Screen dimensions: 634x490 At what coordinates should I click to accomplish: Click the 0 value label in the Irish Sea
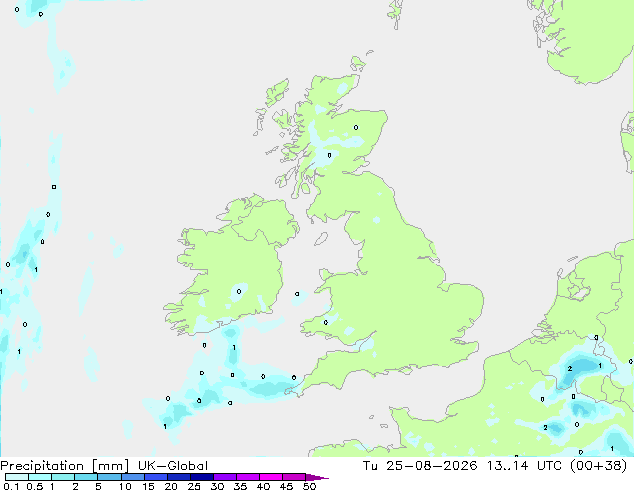(x=297, y=294)
